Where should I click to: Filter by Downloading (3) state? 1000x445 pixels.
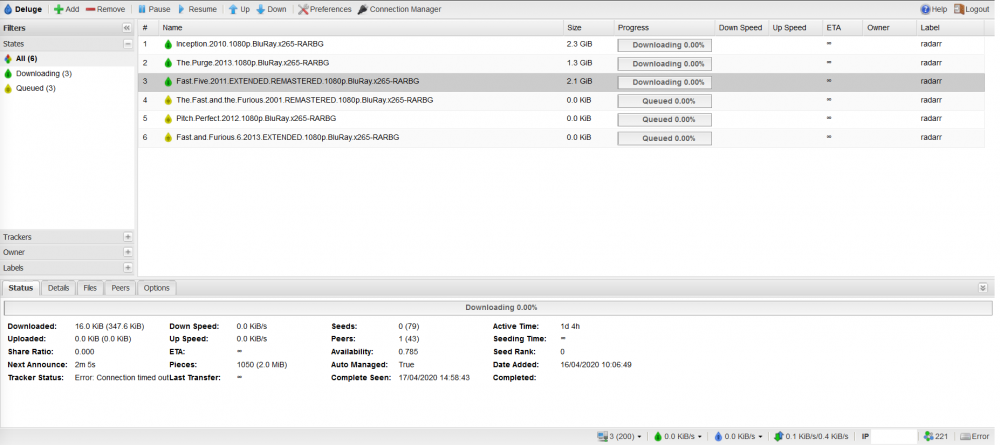pos(67,73)
